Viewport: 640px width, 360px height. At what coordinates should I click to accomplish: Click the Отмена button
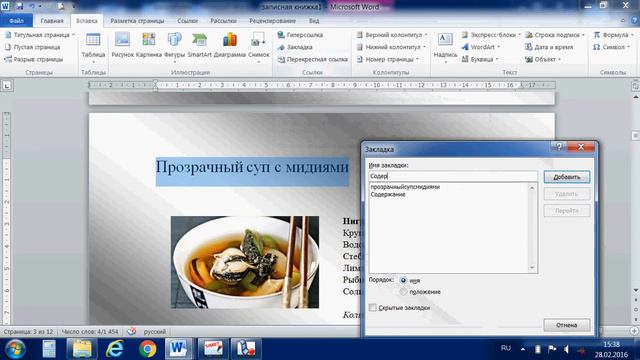567,325
